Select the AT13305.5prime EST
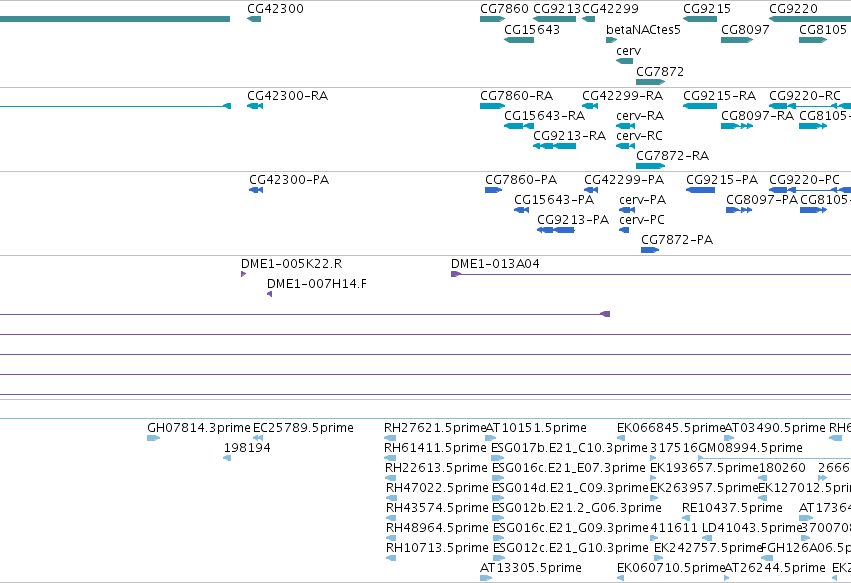 coord(486,578)
